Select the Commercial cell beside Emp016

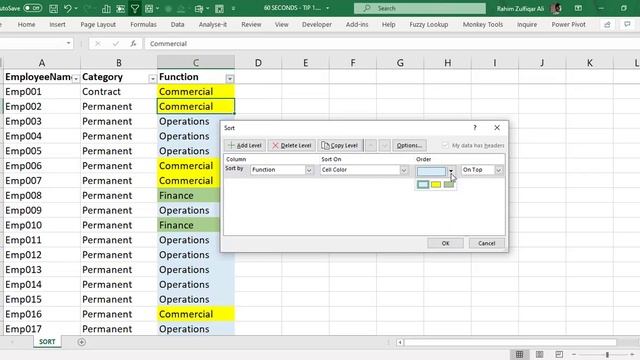pyautogui.click(x=196, y=314)
